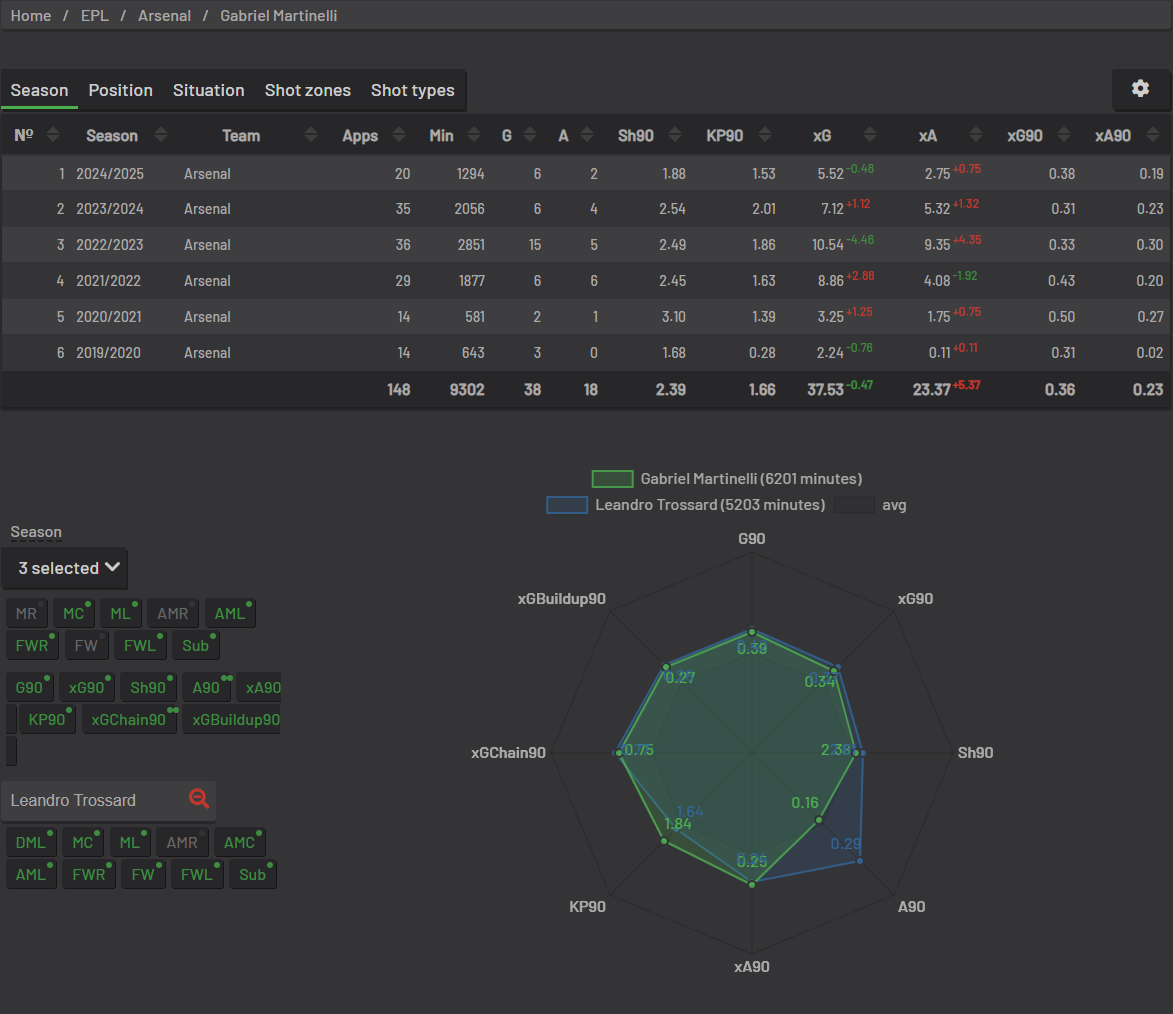Screen dimensions: 1173x1014
Task: Click the 2023/2024 season cell
Action: click(110, 209)
